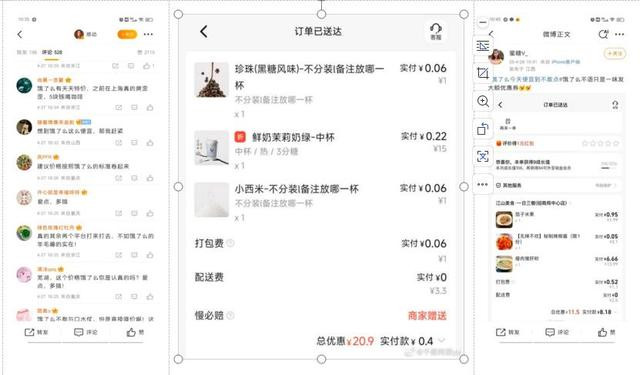Open the layout options icon in the floating toolbar
640x375 pixels.
pyautogui.click(x=483, y=46)
